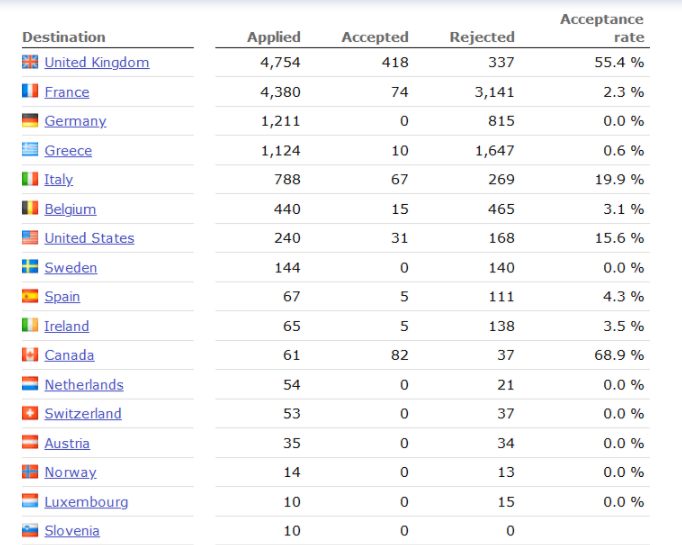The height and width of the screenshot is (545, 682).
Task: Select the 19.9 % acceptance rate
Action: [620, 180]
